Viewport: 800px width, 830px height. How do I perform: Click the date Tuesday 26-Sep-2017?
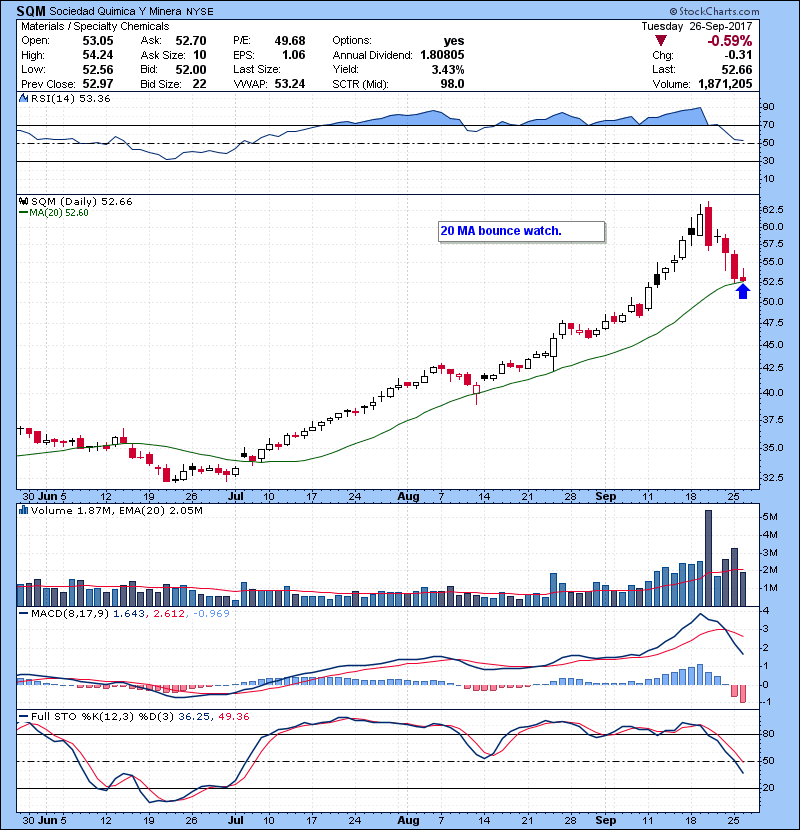[x=697, y=26]
